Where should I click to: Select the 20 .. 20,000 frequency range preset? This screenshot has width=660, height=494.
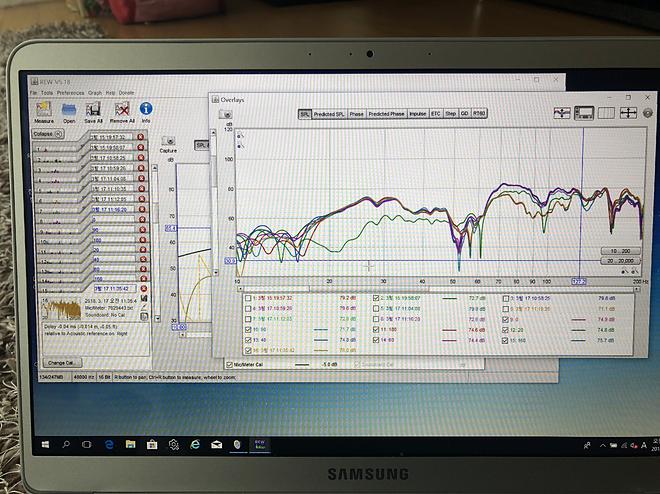[x=620, y=261]
